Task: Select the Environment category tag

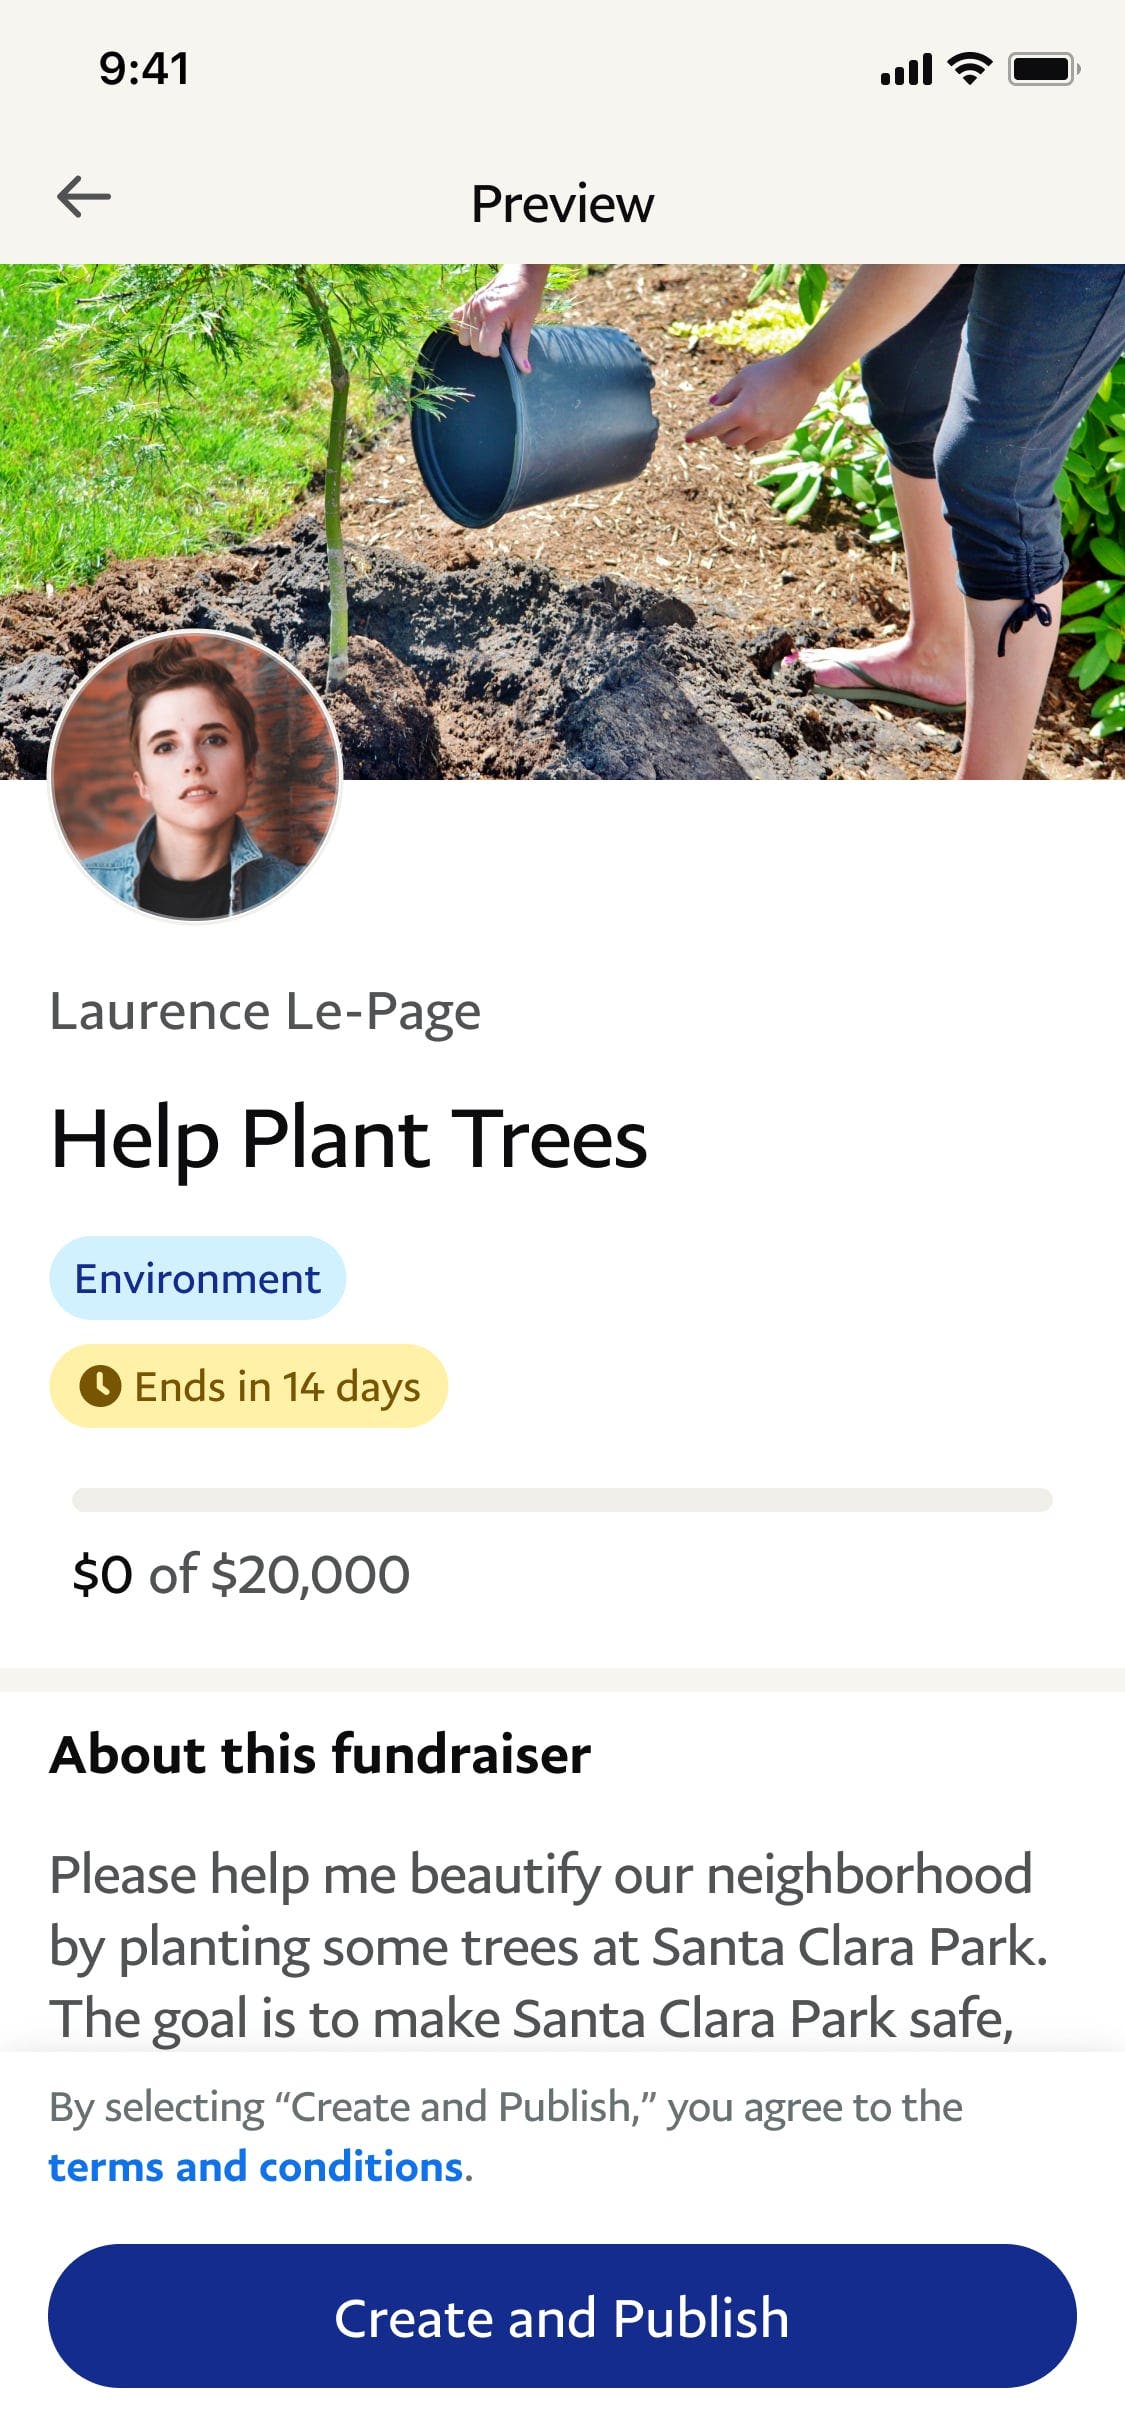Action: [197, 1278]
